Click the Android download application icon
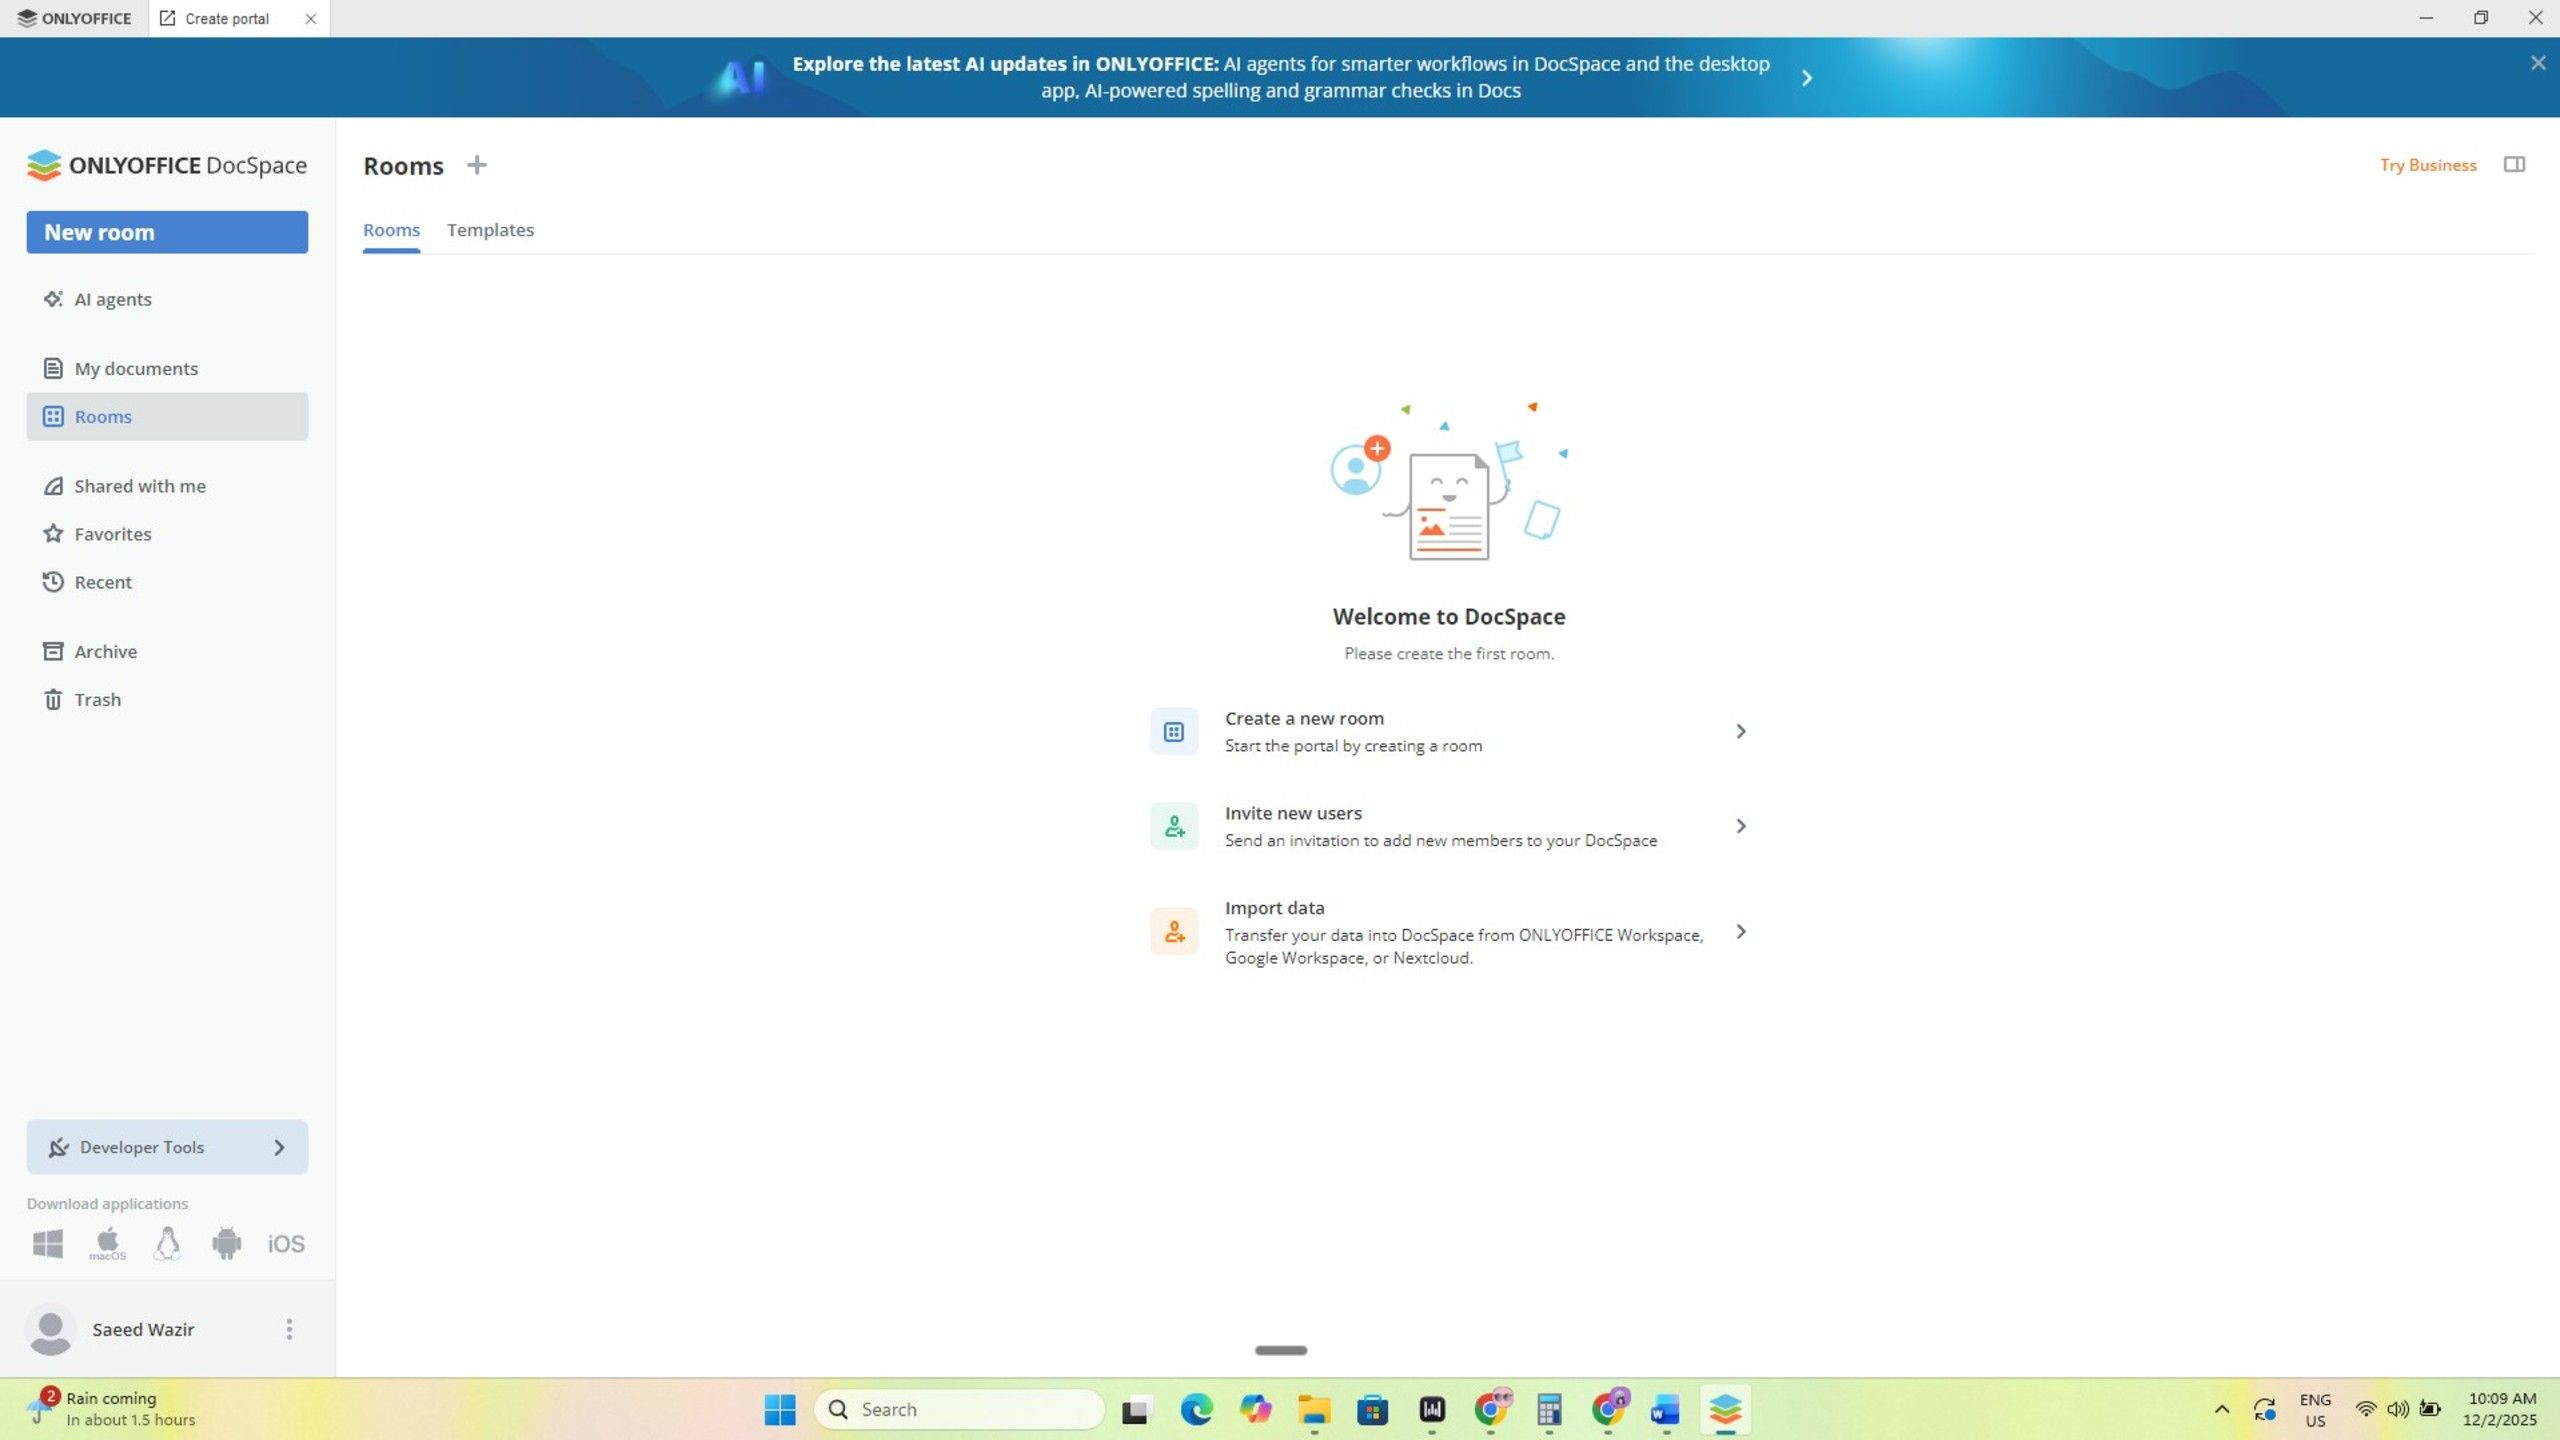The width and height of the screenshot is (2560, 1440). (x=227, y=1243)
